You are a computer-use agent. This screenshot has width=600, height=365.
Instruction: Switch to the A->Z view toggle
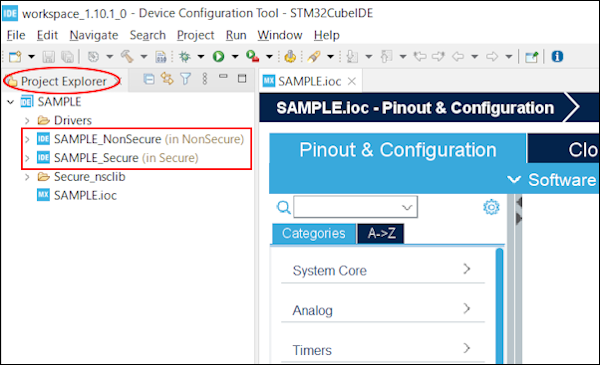coord(381,233)
